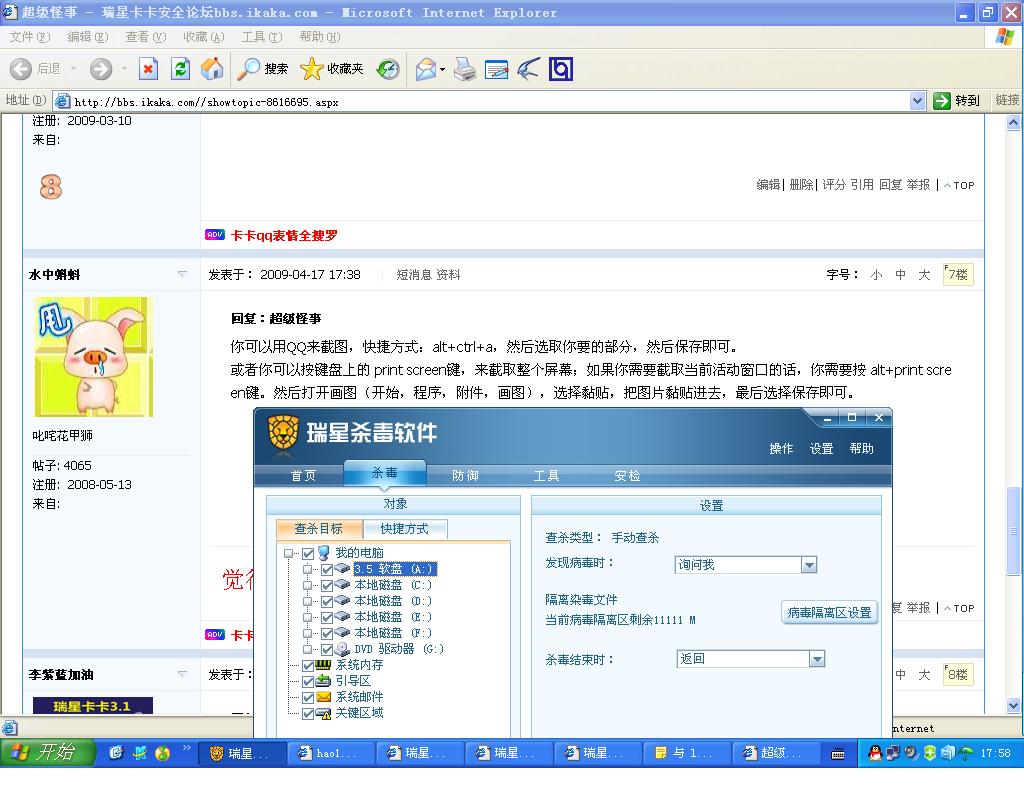Click the 系统邮件 envelope icon
Screen dimensions: 1024x800
point(323,697)
